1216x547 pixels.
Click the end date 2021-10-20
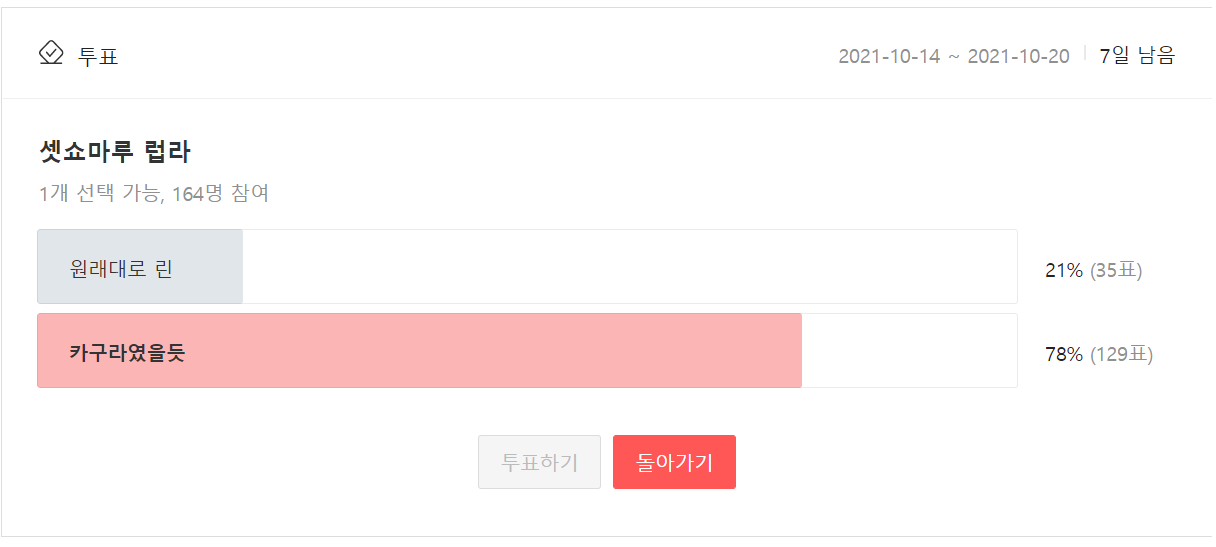1018,56
